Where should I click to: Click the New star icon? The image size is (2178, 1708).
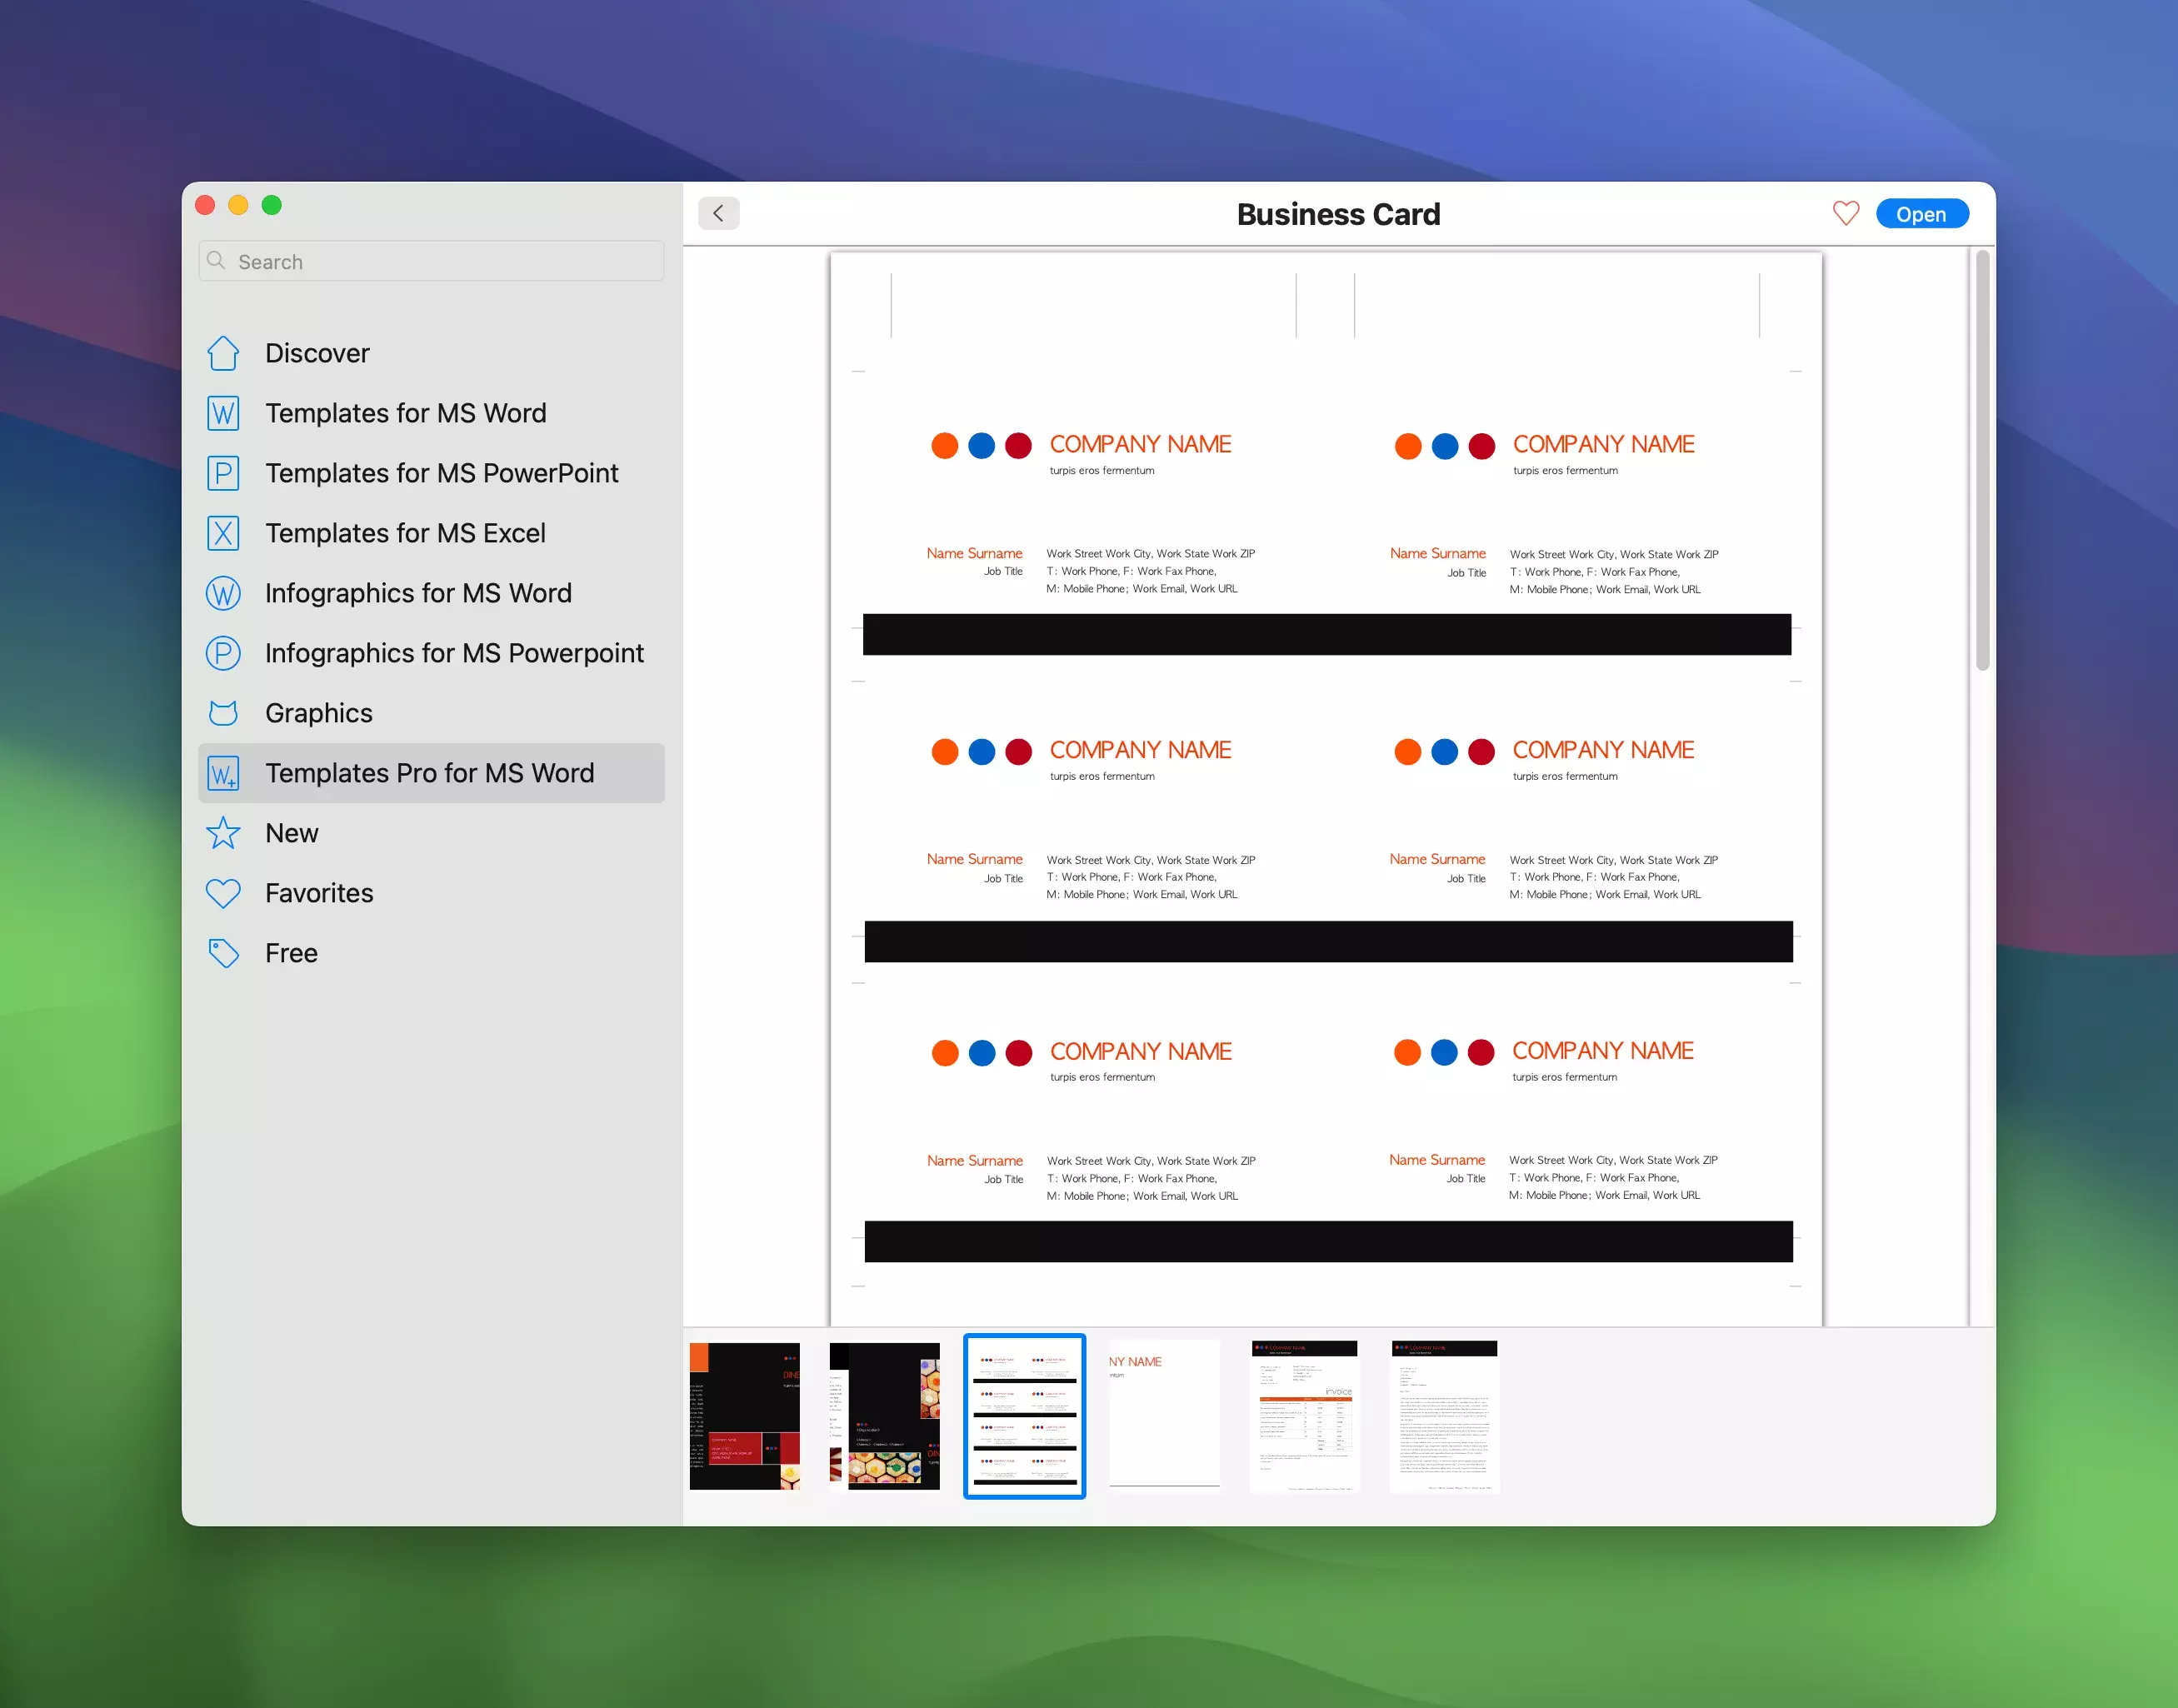(223, 833)
